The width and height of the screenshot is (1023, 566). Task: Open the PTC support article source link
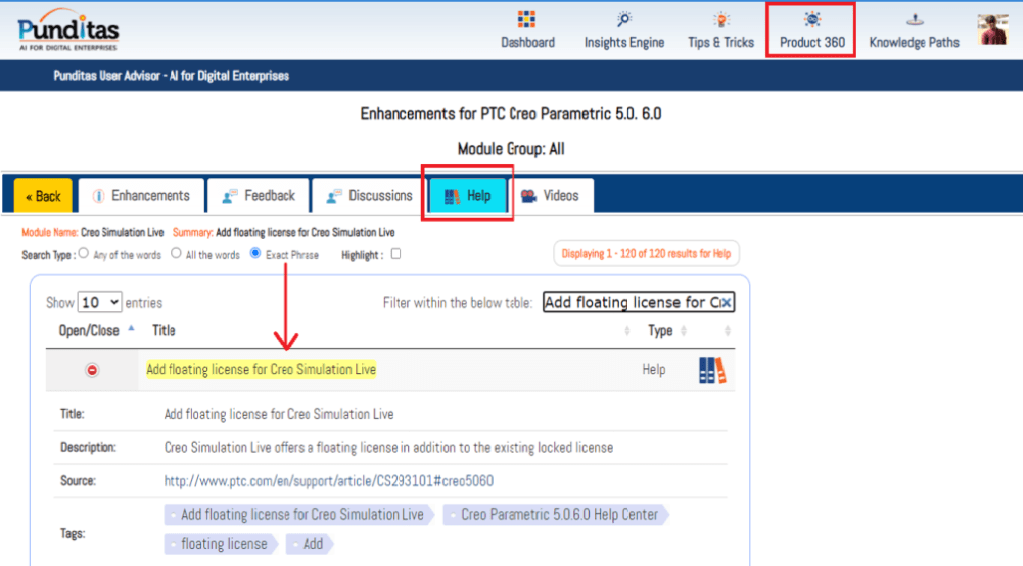coord(329,481)
